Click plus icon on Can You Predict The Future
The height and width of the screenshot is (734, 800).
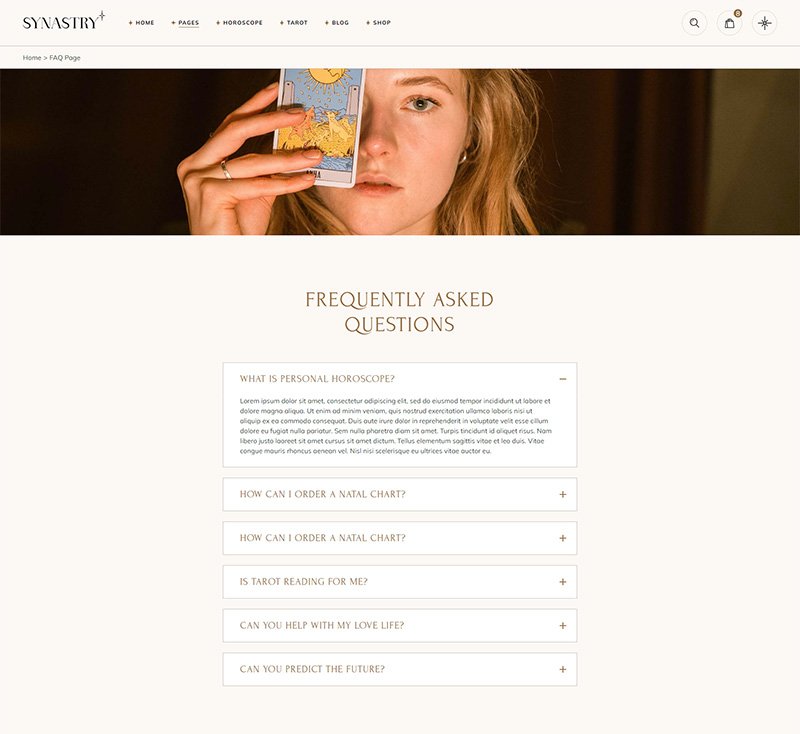[563, 669]
